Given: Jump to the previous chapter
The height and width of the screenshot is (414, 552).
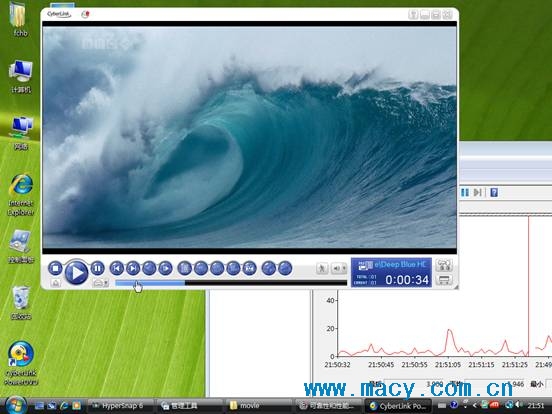Looking at the screenshot, I should pyautogui.click(x=117, y=268).
